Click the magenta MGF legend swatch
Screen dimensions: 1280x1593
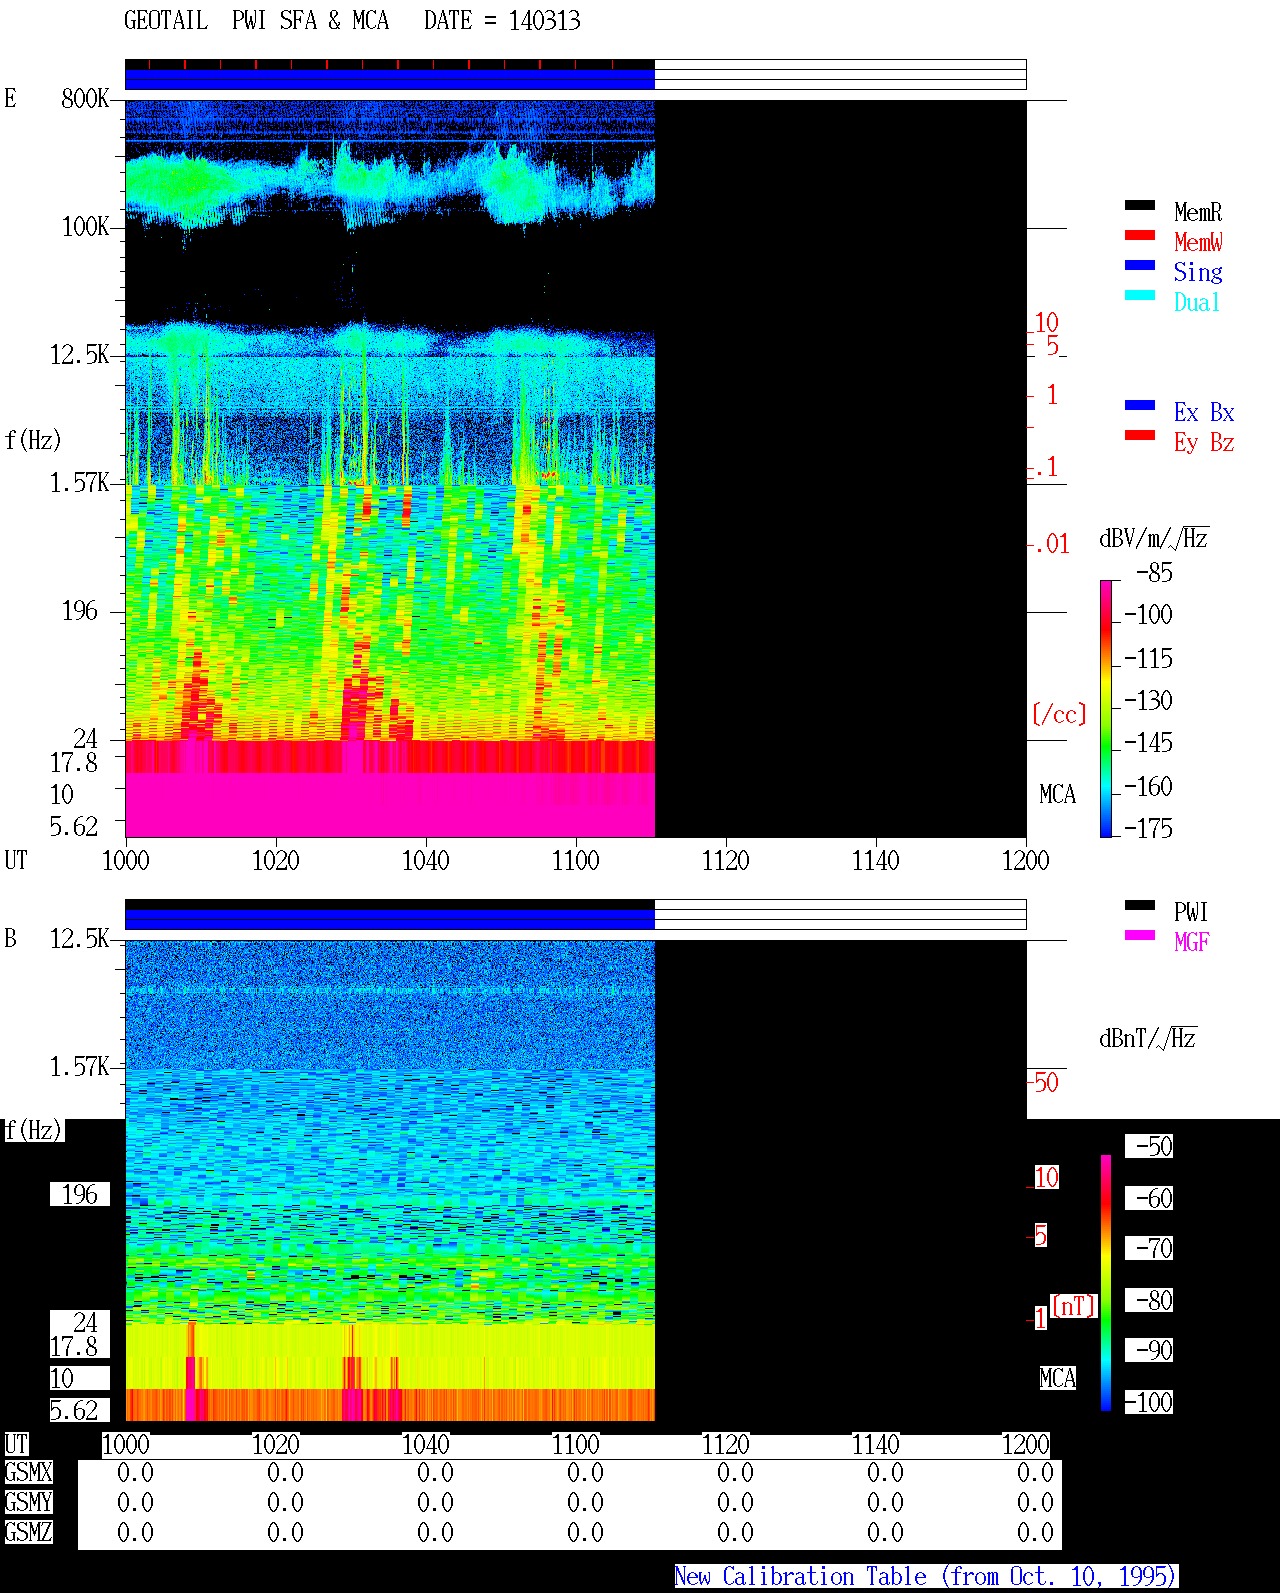point(1140,935)
